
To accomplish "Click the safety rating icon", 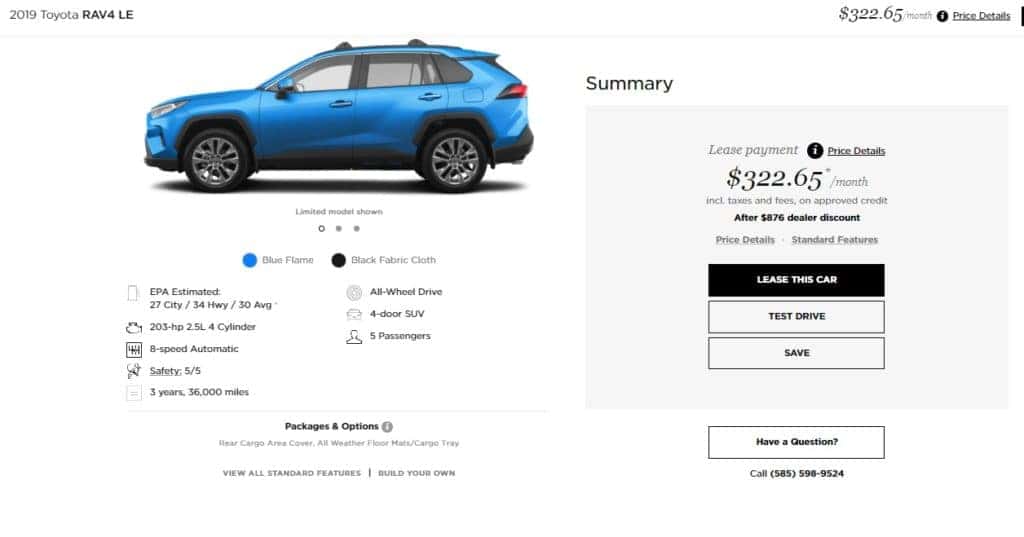I will pos(134,371).
